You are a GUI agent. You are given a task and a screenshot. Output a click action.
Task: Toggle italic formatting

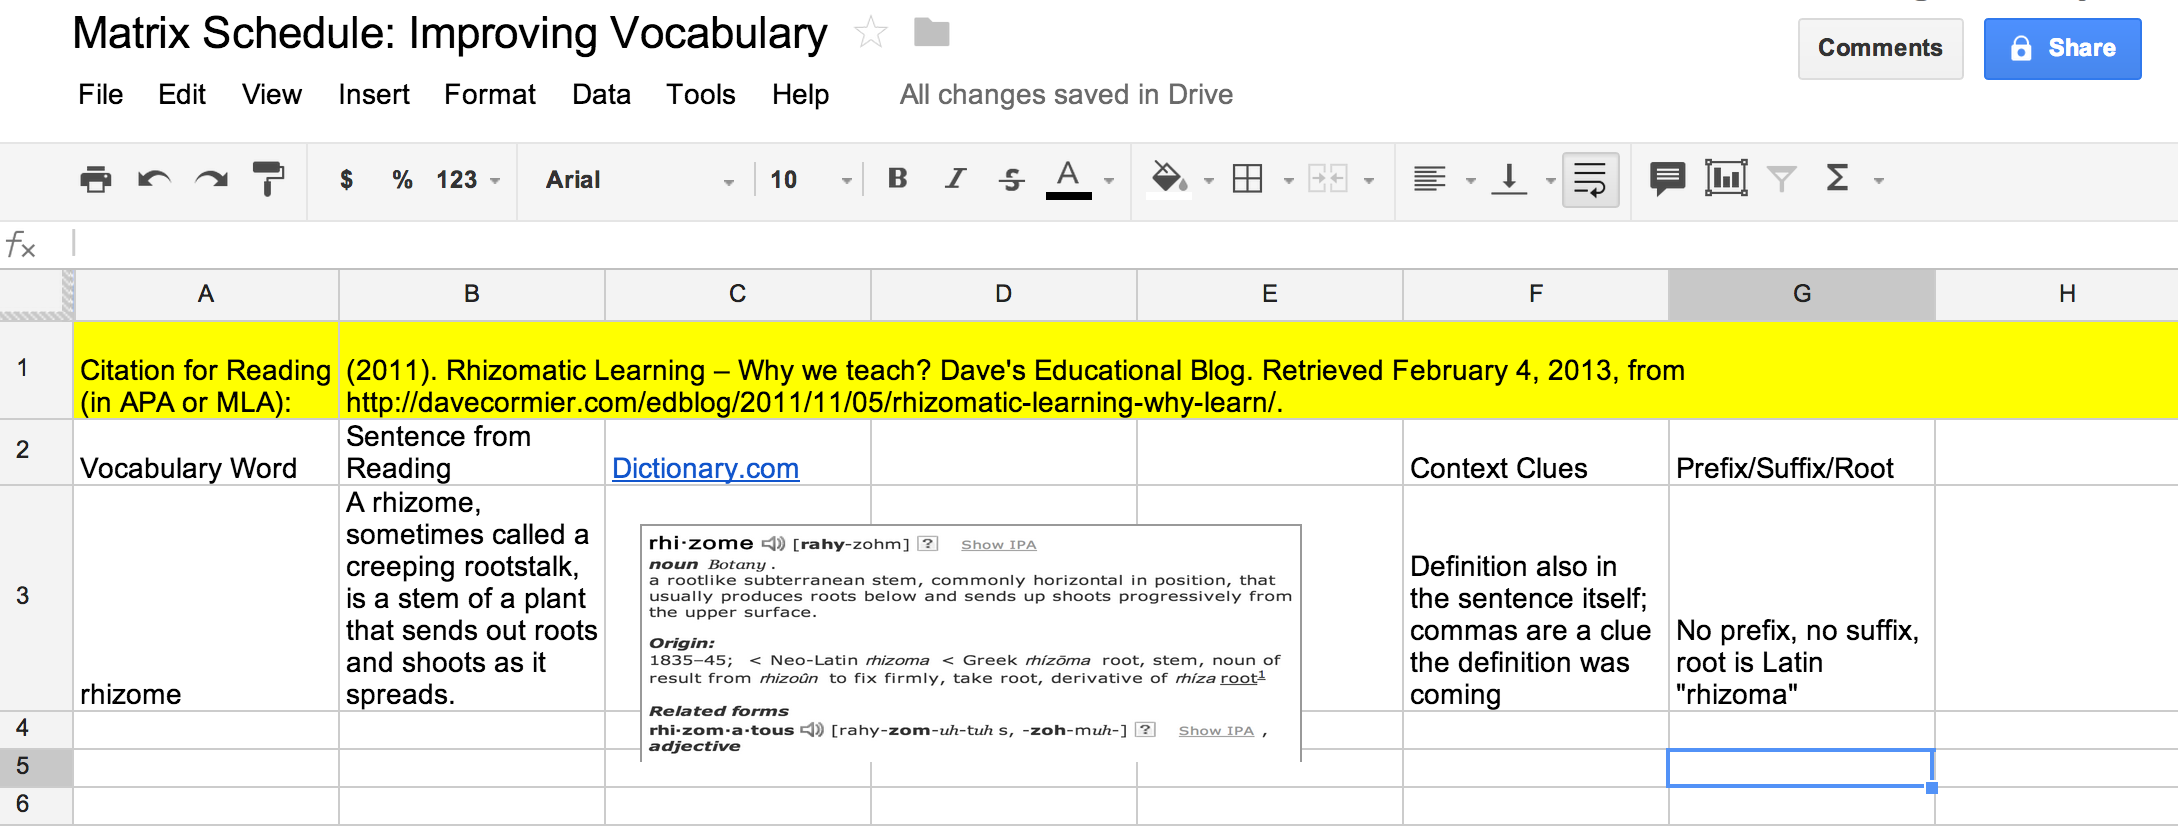[955, 178]
